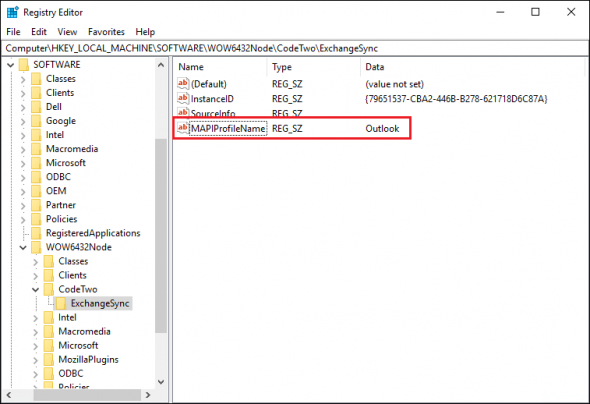Click the Registry Editor app icon

point(12,12)
